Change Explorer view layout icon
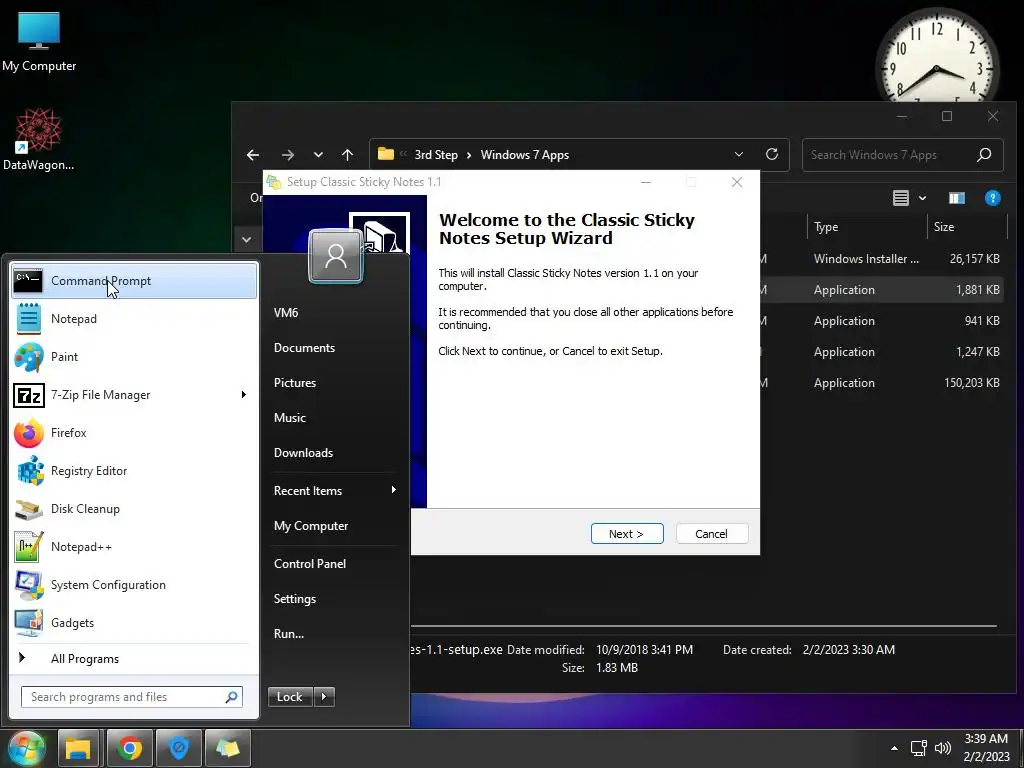This screenshot has width=1024, height=768. pyautogui.click(x=901, y=198)
